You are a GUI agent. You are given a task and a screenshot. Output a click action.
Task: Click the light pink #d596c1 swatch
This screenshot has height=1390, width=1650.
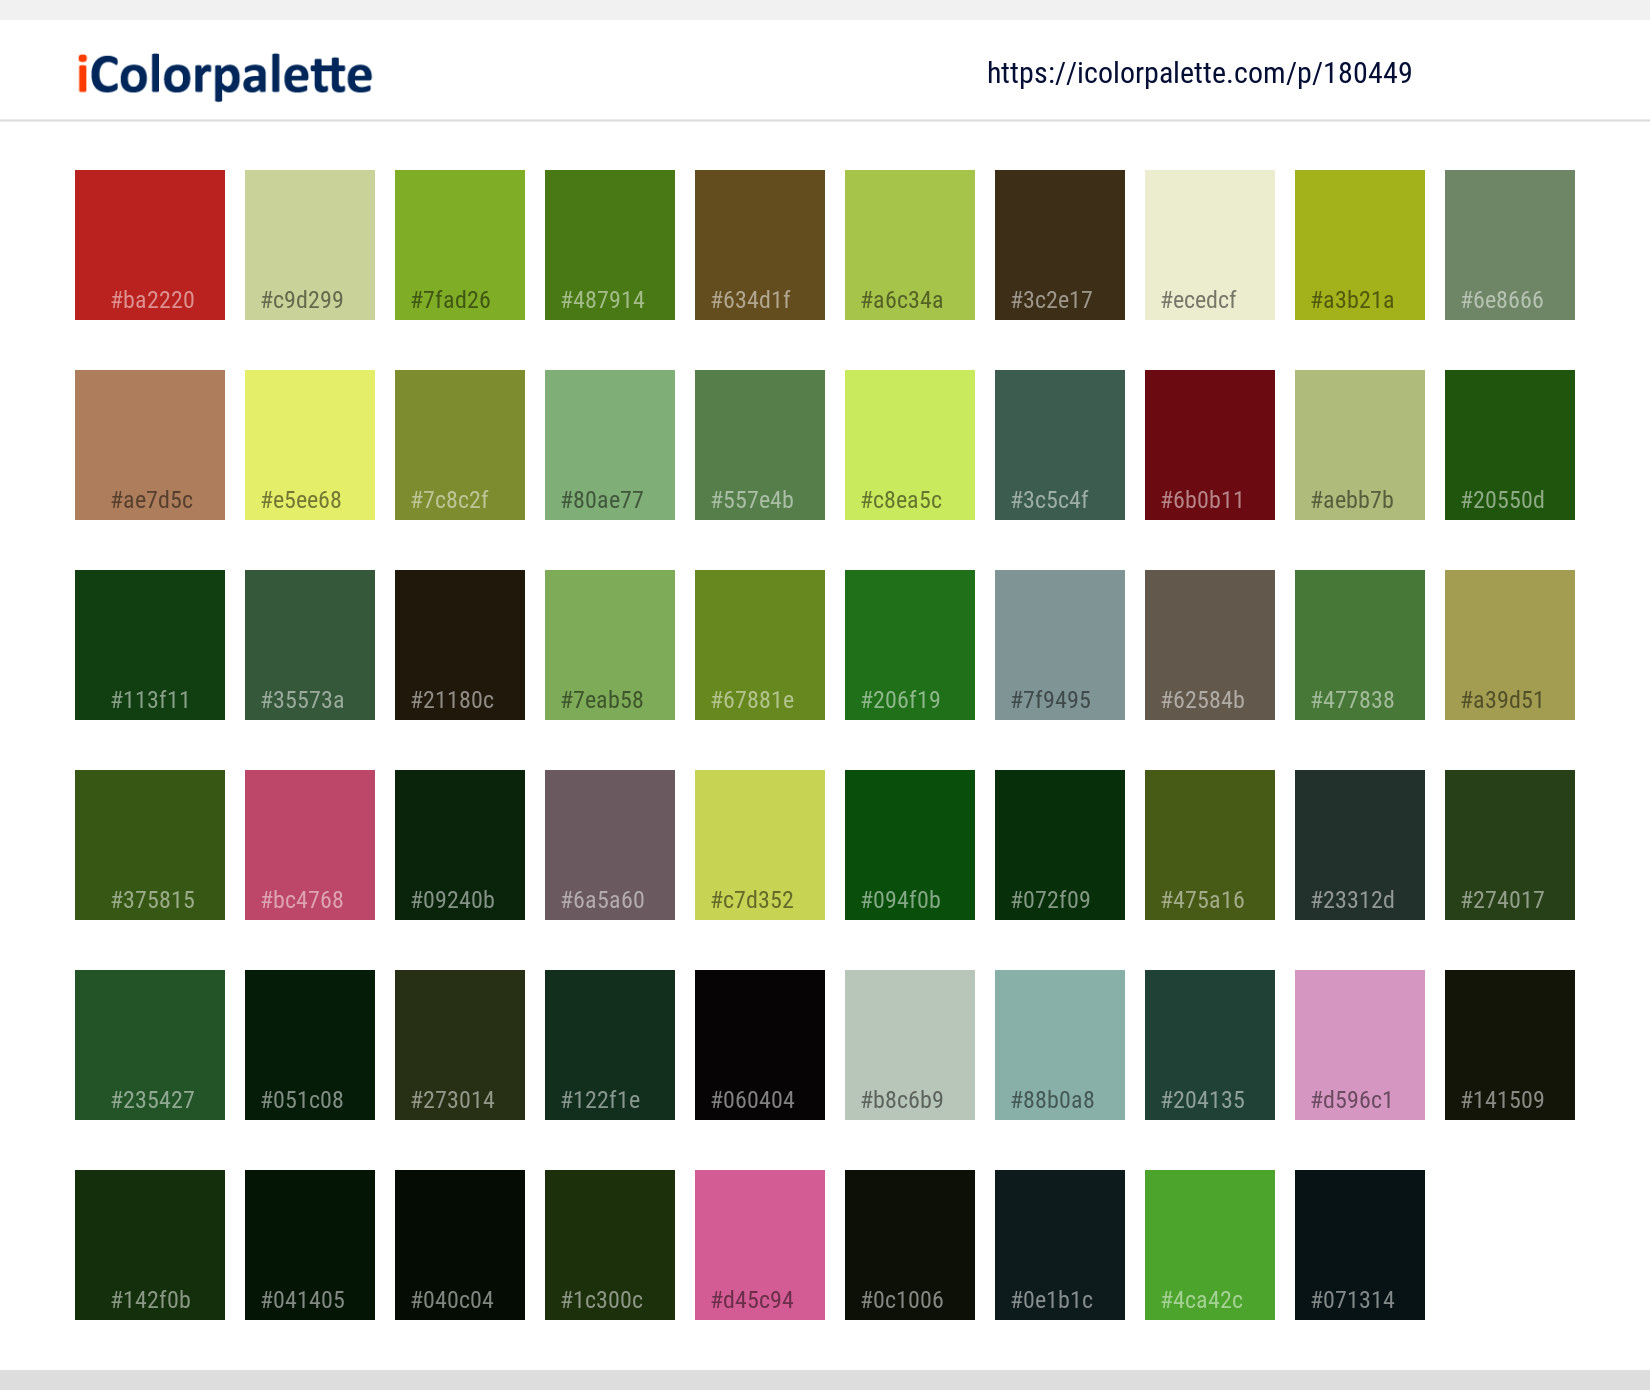click(1359, 1044)
